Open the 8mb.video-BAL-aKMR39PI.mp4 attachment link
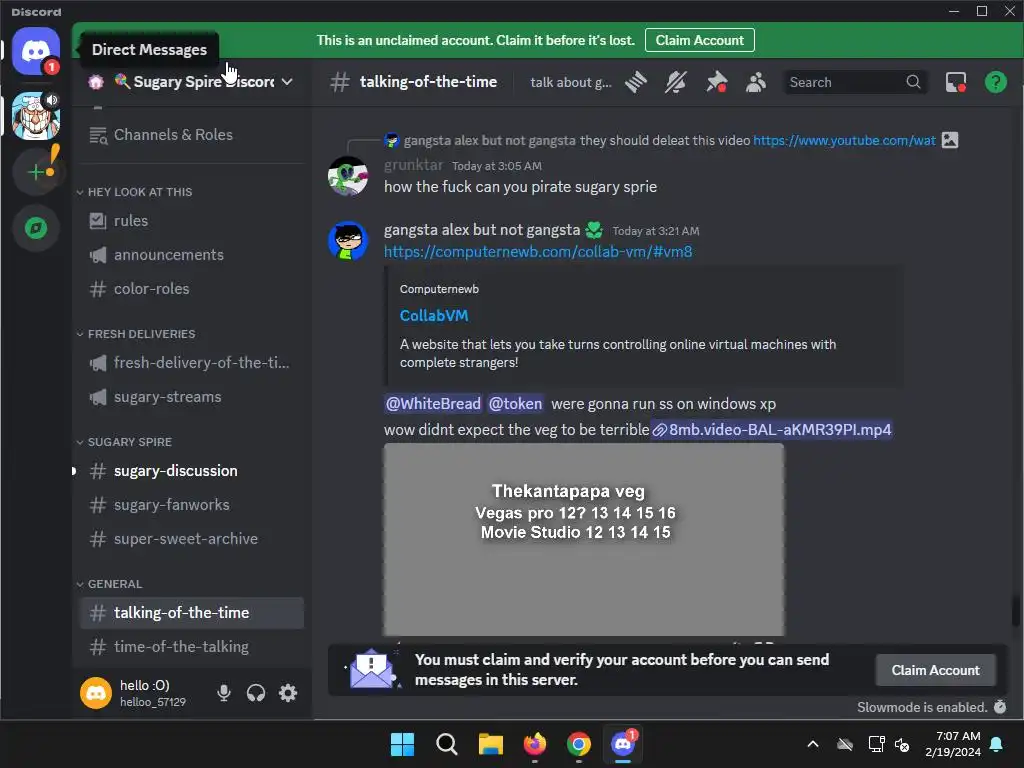The height and width of the screenshot is (768, 1024). tap(771, 430)
